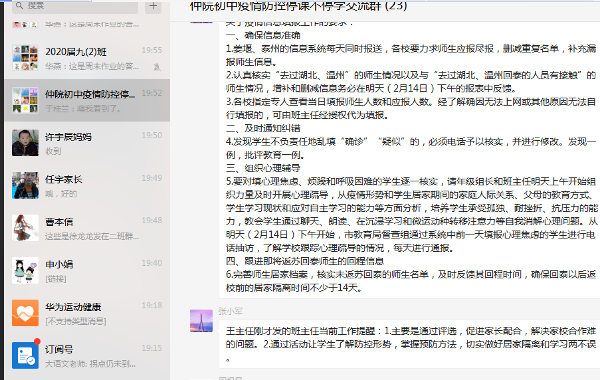Click the 2020届九(2)班 group avatar

tap(25, 58)
